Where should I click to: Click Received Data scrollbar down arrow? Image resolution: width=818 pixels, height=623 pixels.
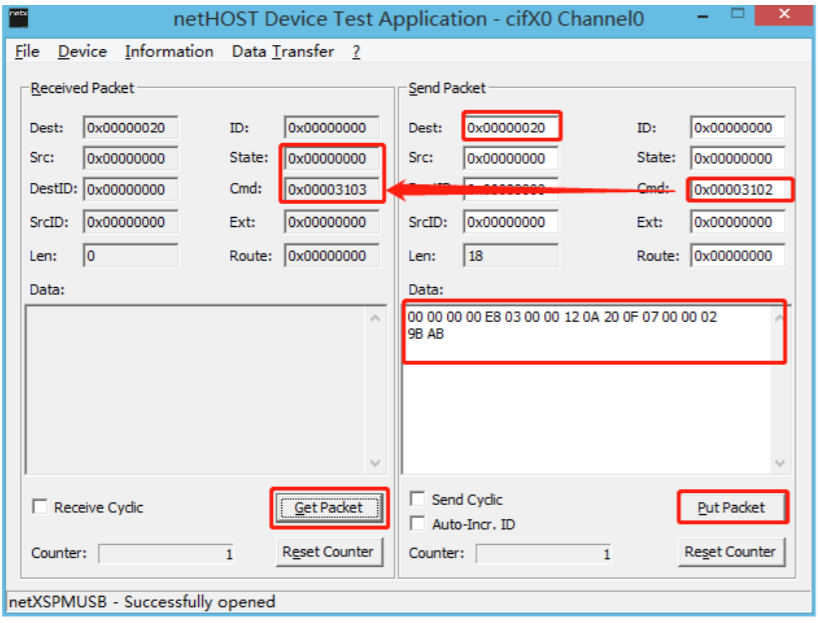coord(375,463)
